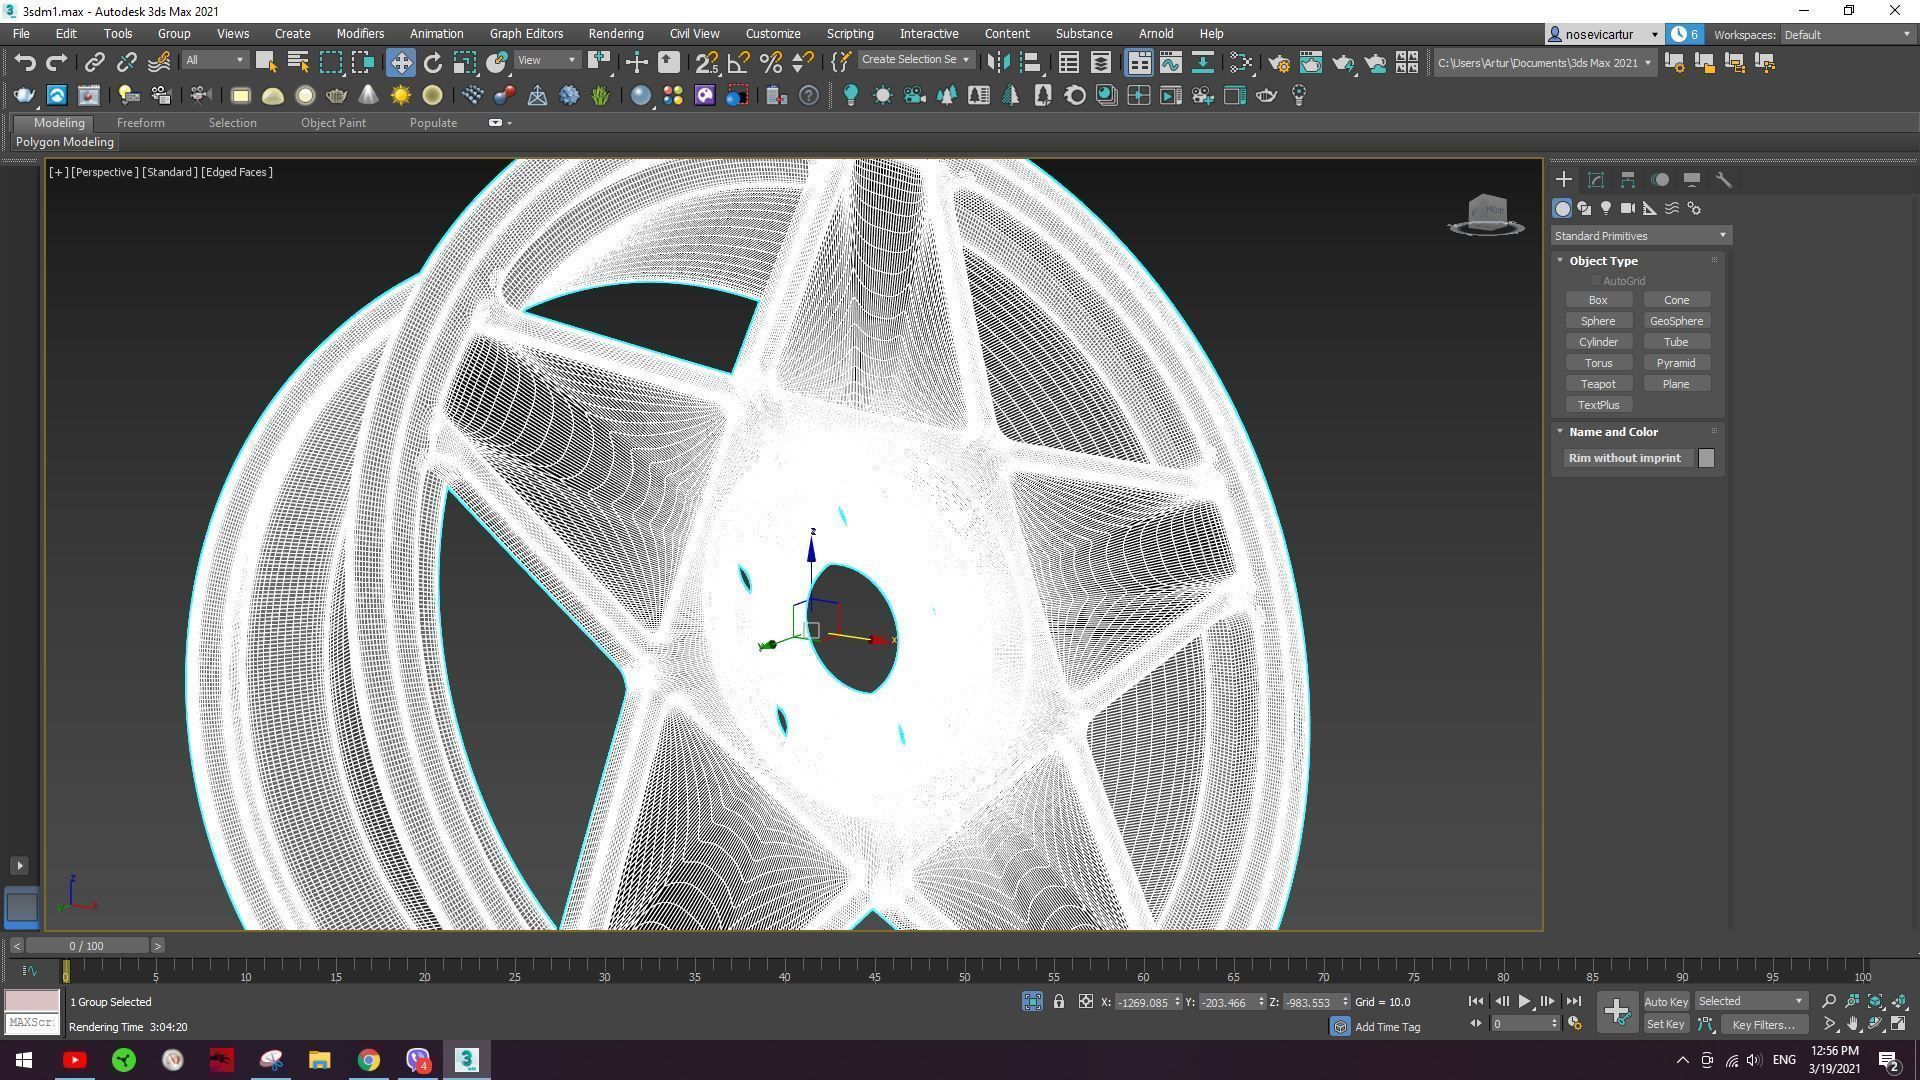The height and width of the screenshot is (1080, 1920).
Task: Click the Sphere button
Action: 1598,321
